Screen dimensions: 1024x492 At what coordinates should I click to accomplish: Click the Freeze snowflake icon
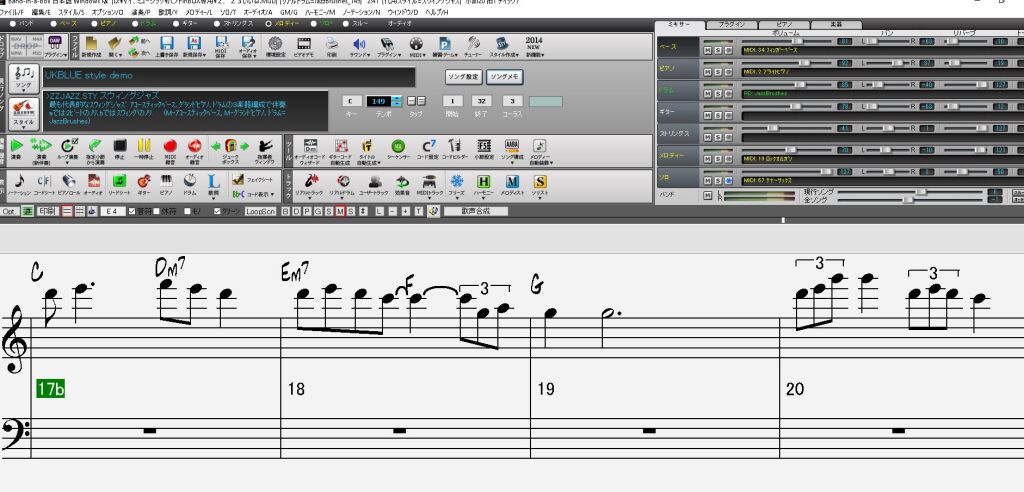(x=456, y=183)
